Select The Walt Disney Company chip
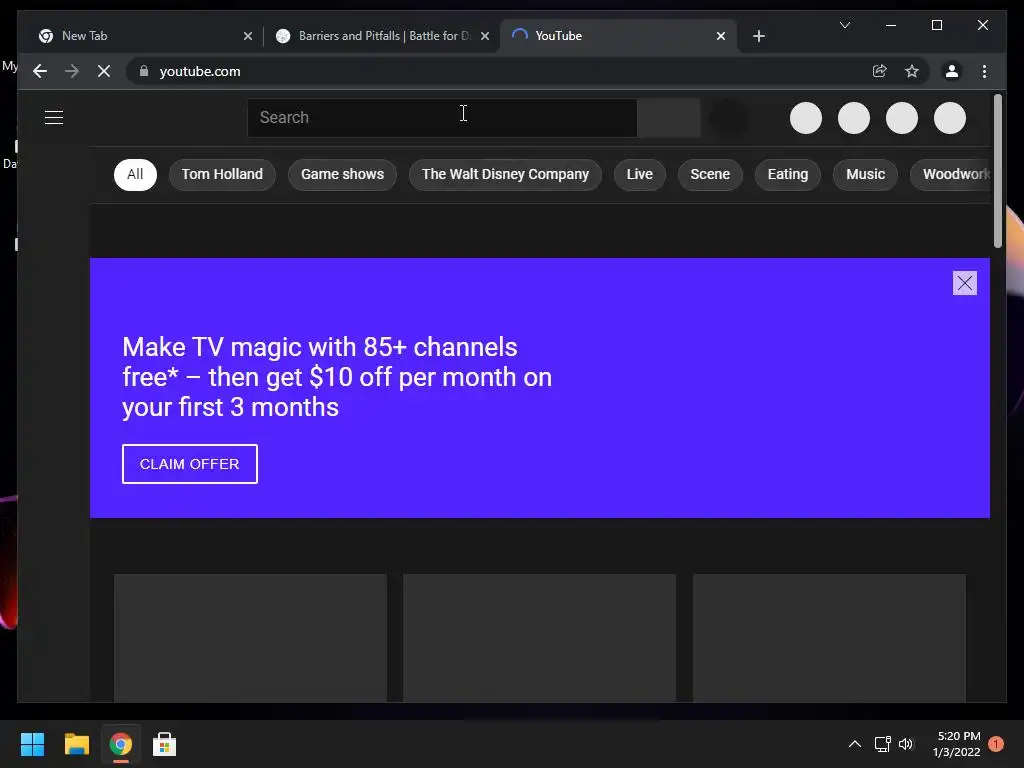The width and height of the screenshot is (1024, 768). [505, 174]
